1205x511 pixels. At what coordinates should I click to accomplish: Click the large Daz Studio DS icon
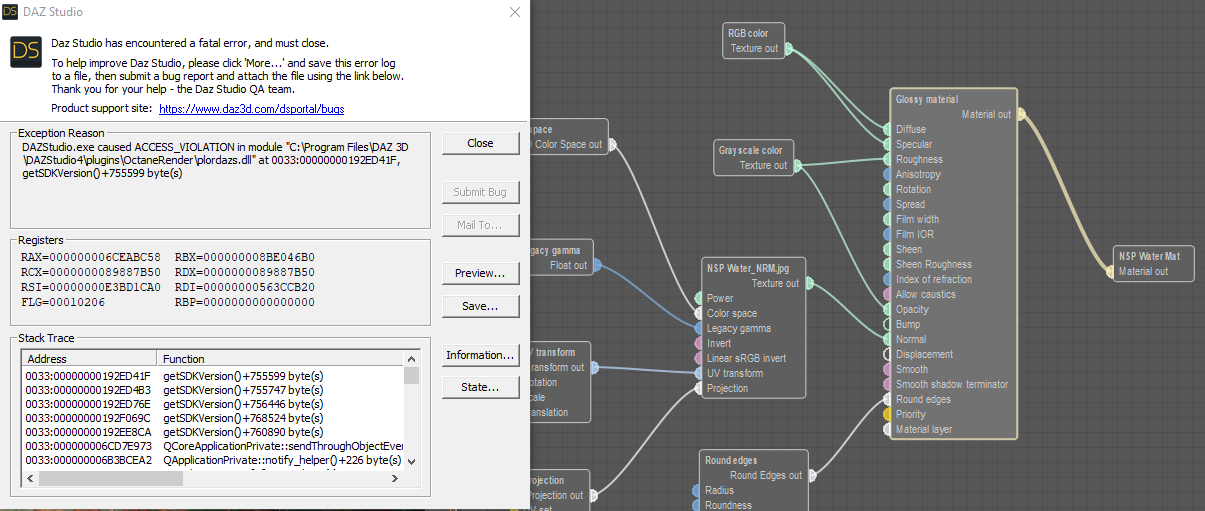click(26, 52)
